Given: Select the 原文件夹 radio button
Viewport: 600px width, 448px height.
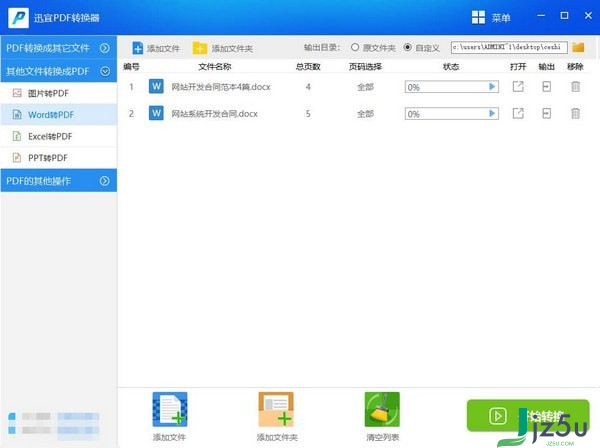Looking at the screenshot, I should coord(355,47).
